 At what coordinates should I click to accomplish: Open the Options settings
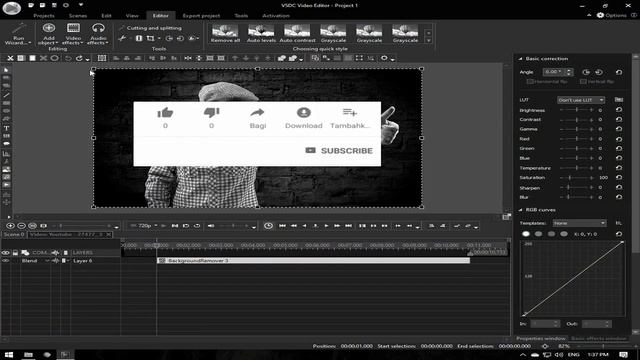pyautogui.click(x=611, y=15)
